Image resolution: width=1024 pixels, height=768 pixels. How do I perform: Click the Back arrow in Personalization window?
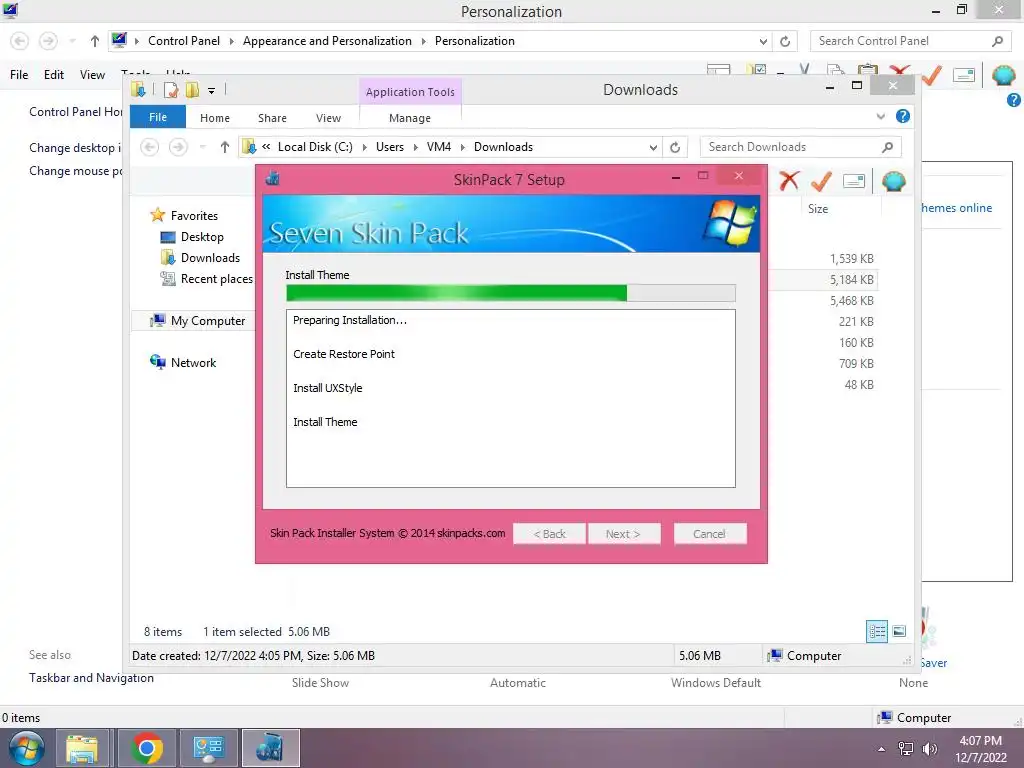(20, 41)
